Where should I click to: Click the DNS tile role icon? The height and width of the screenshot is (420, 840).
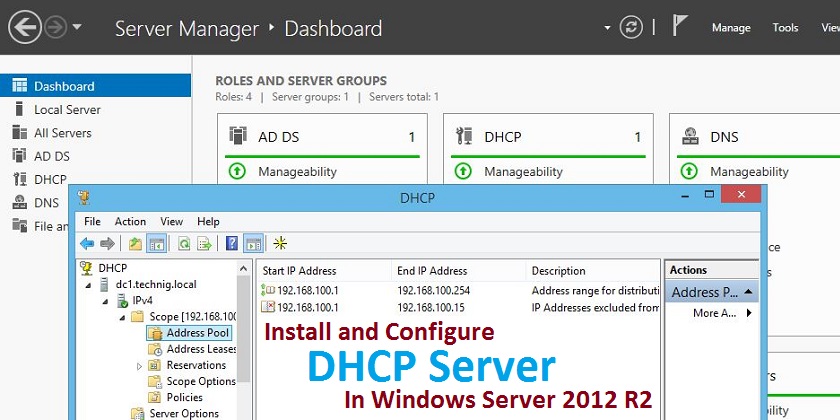tap(690, 136)
